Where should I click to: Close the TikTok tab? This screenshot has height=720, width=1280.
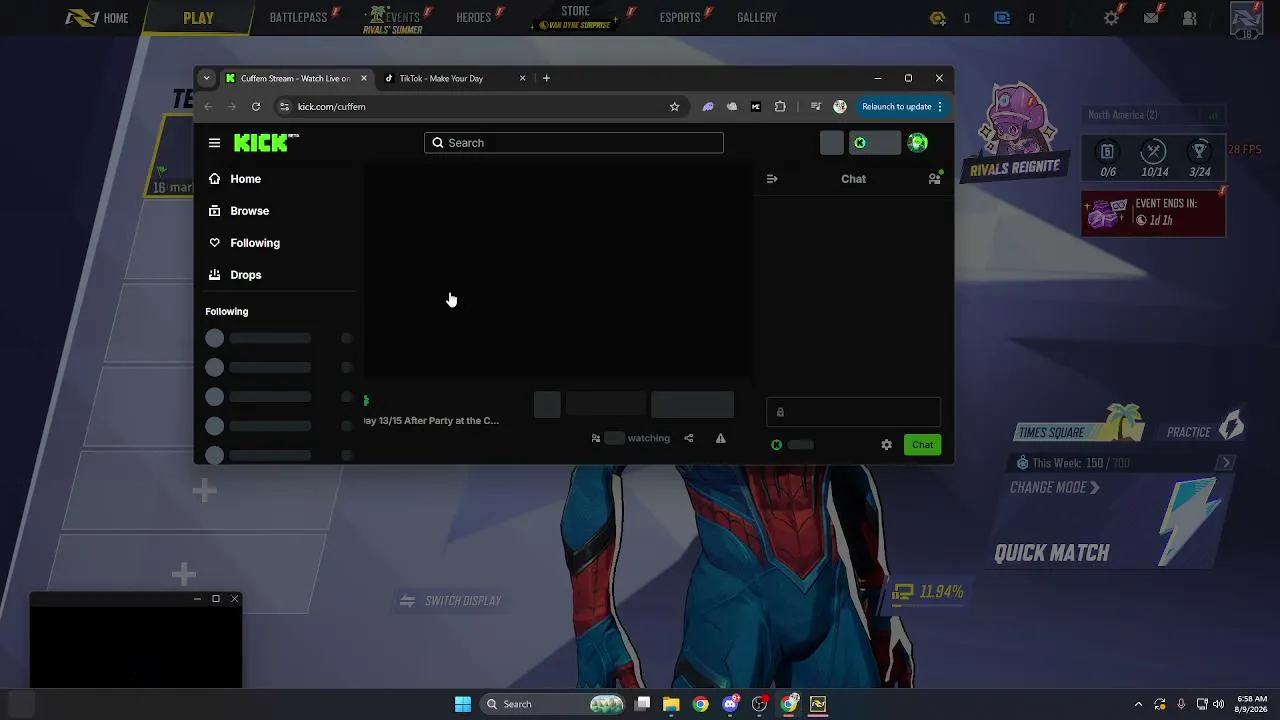click(x=522, y=78)
